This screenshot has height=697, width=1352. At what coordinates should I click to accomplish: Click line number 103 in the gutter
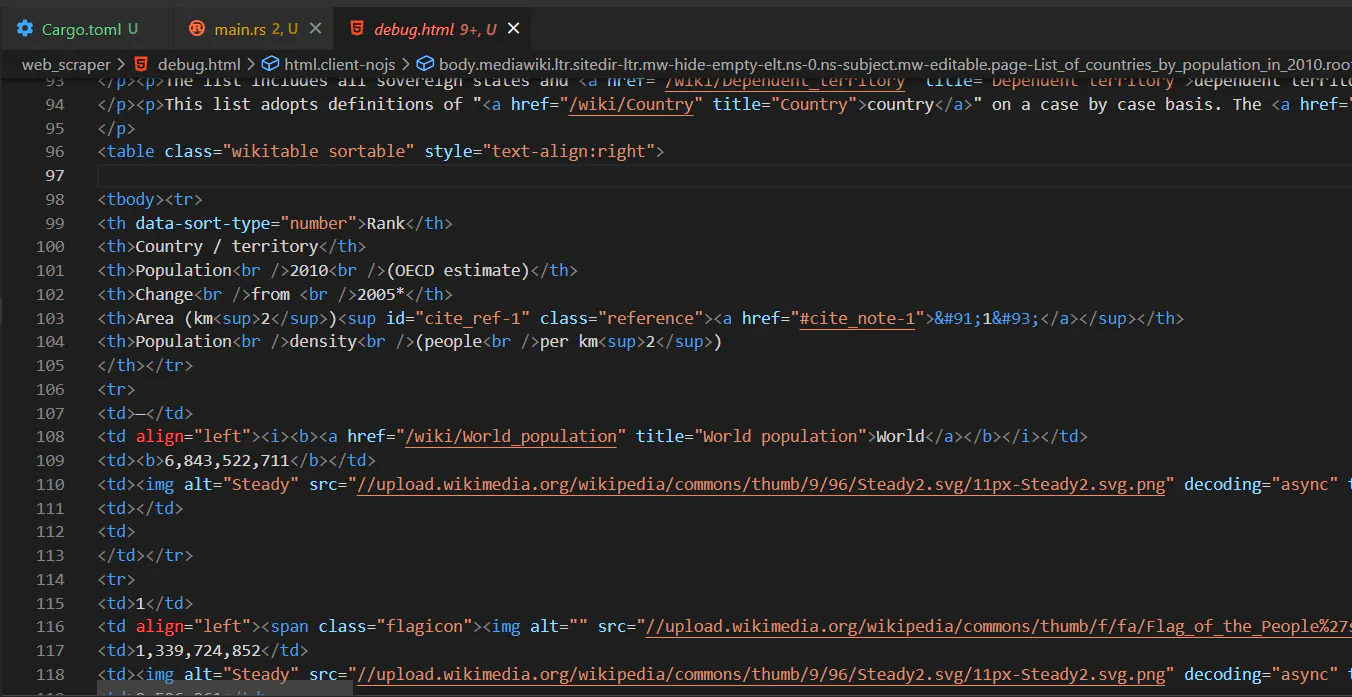tap(51, 317)
